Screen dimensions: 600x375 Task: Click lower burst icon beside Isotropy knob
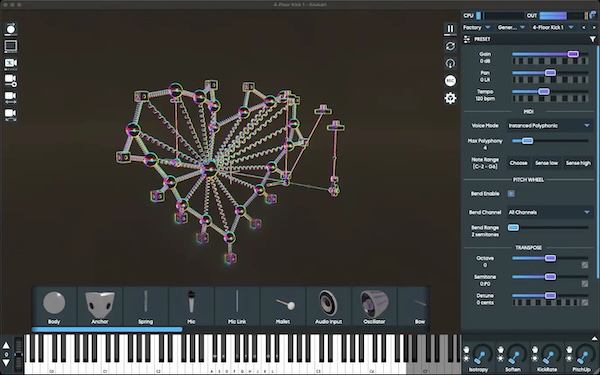coord(466,359)
